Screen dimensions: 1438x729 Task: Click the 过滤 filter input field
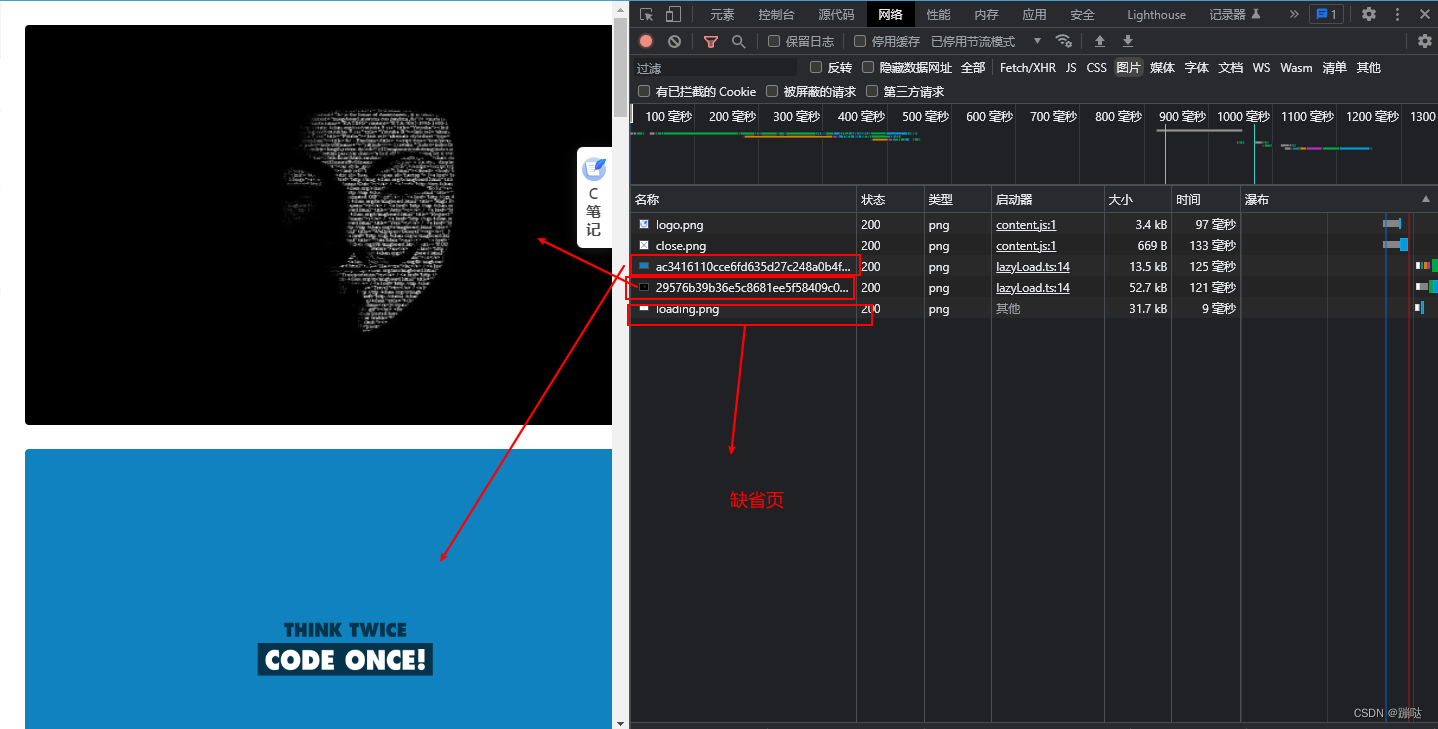[715, 67]
